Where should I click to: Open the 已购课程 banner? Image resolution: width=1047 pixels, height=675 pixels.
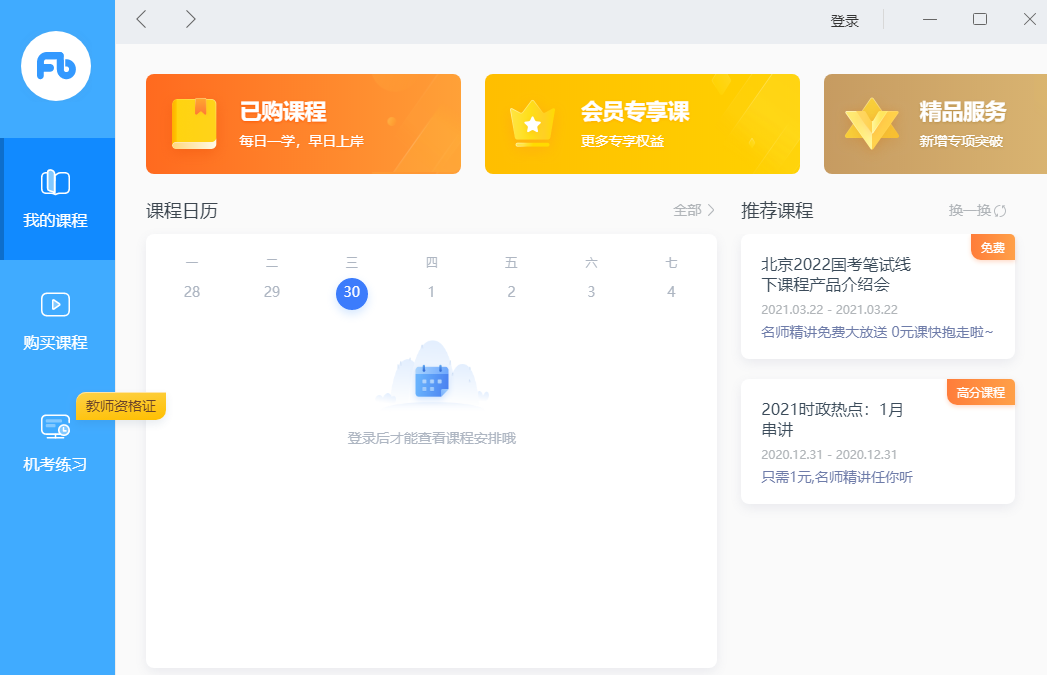303,124
